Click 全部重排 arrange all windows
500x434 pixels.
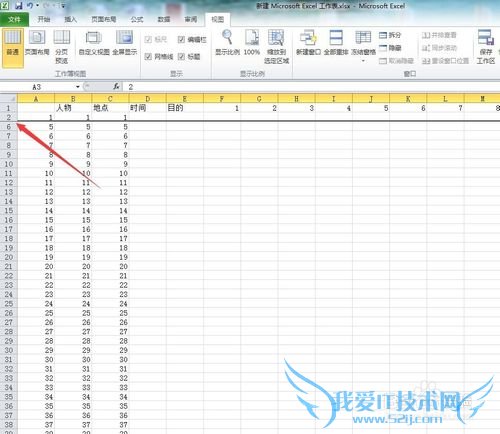coord(336,43)
